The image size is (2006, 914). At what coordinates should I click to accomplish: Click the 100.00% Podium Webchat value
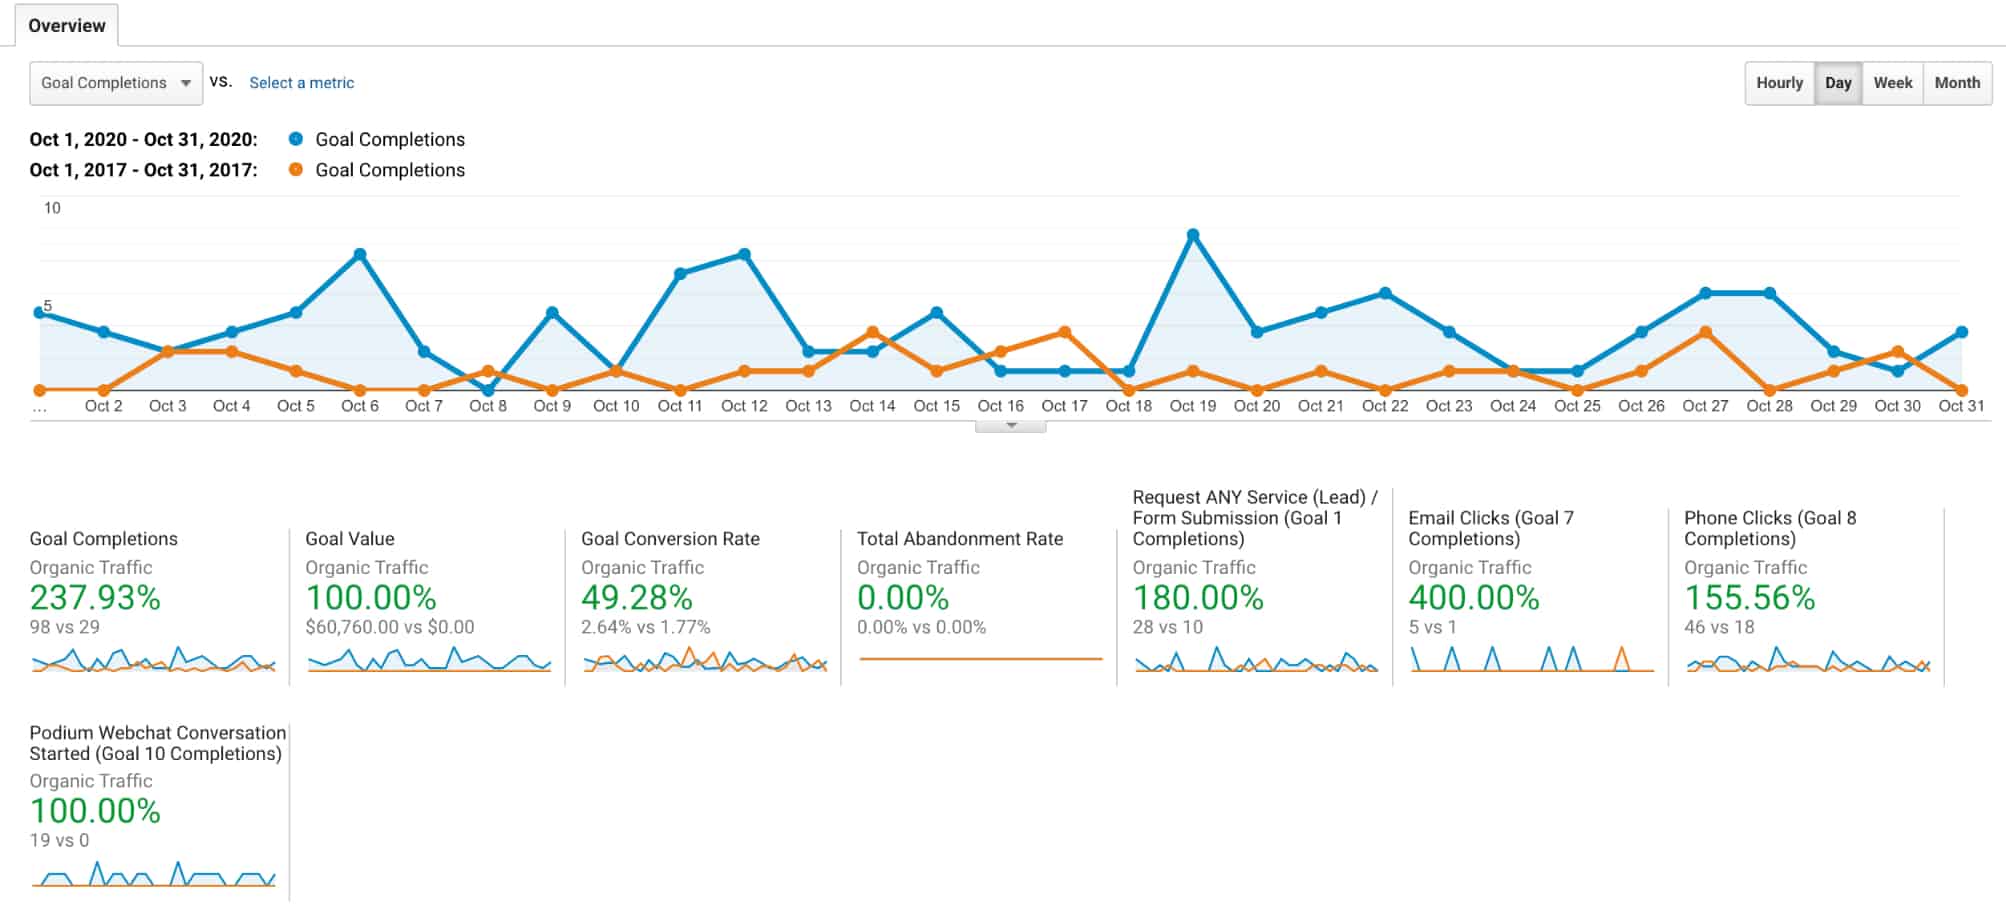(x=95, y=810)
